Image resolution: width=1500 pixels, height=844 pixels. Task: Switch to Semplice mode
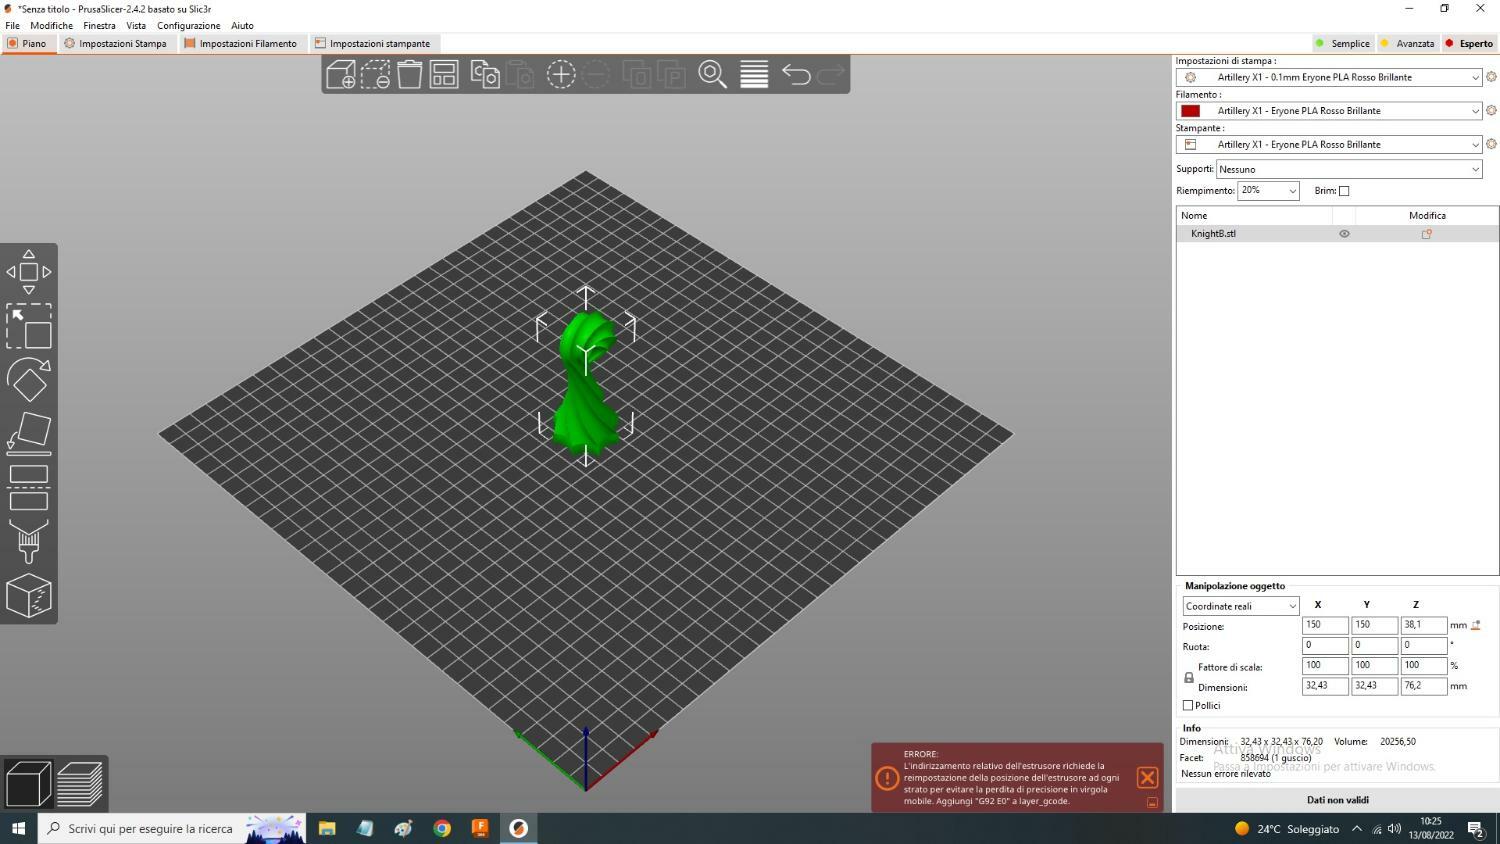[1342, 44]
